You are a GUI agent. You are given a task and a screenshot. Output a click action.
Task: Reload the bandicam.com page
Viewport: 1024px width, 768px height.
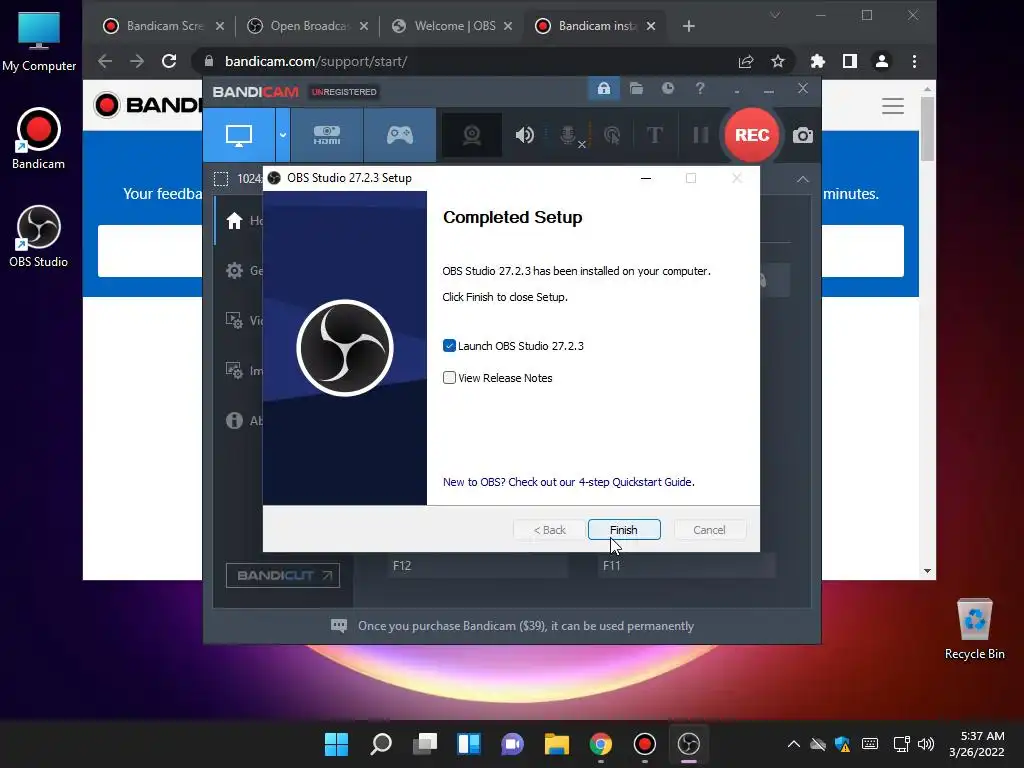[169, 61]
